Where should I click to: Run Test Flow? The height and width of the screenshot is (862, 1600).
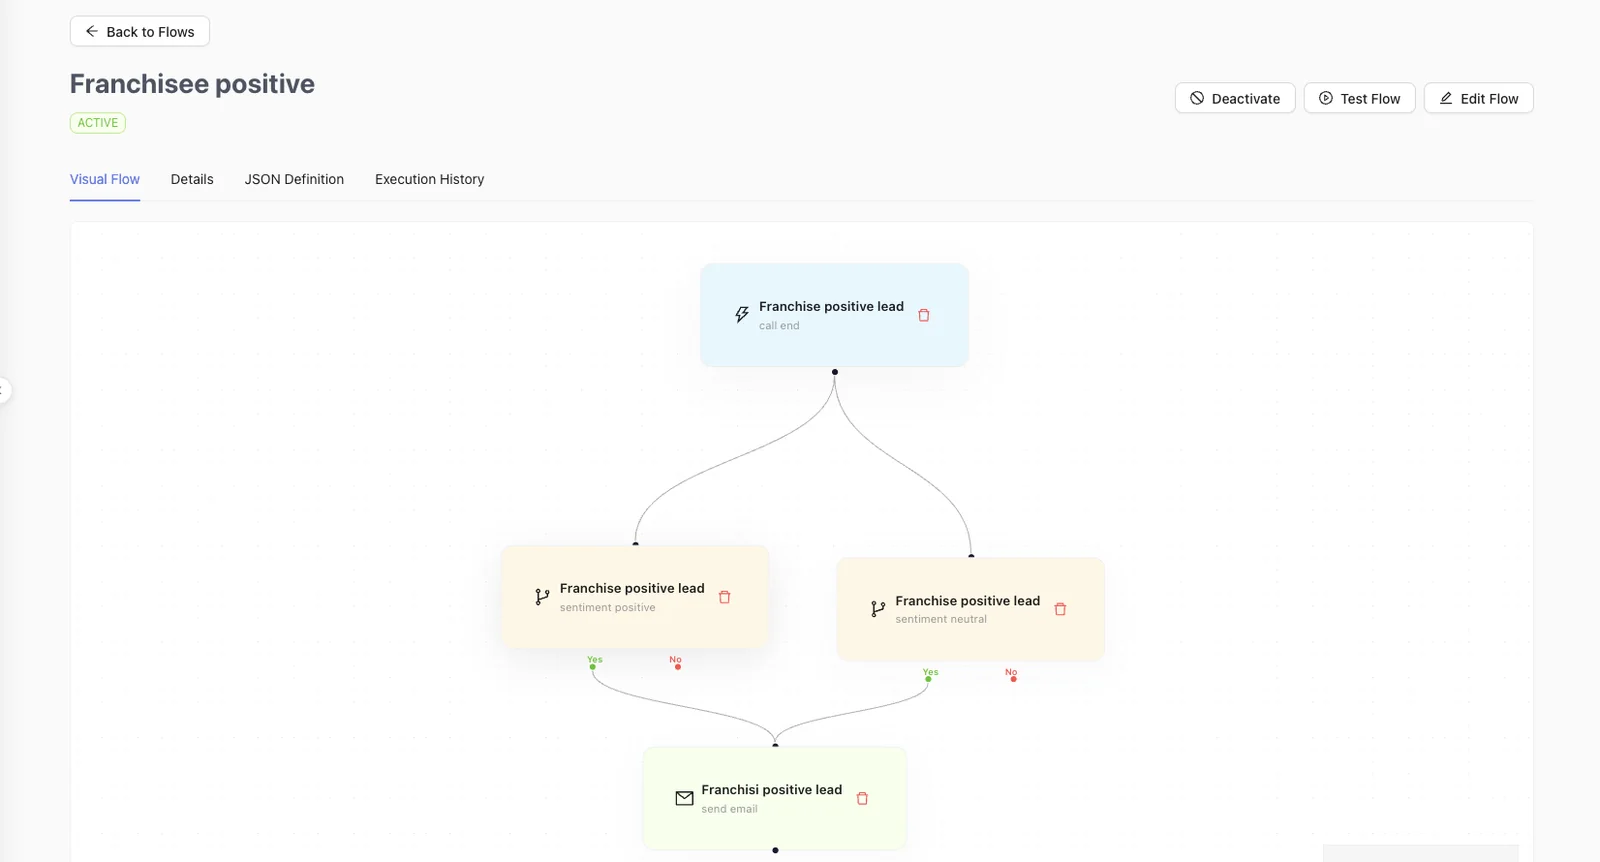1360,98
